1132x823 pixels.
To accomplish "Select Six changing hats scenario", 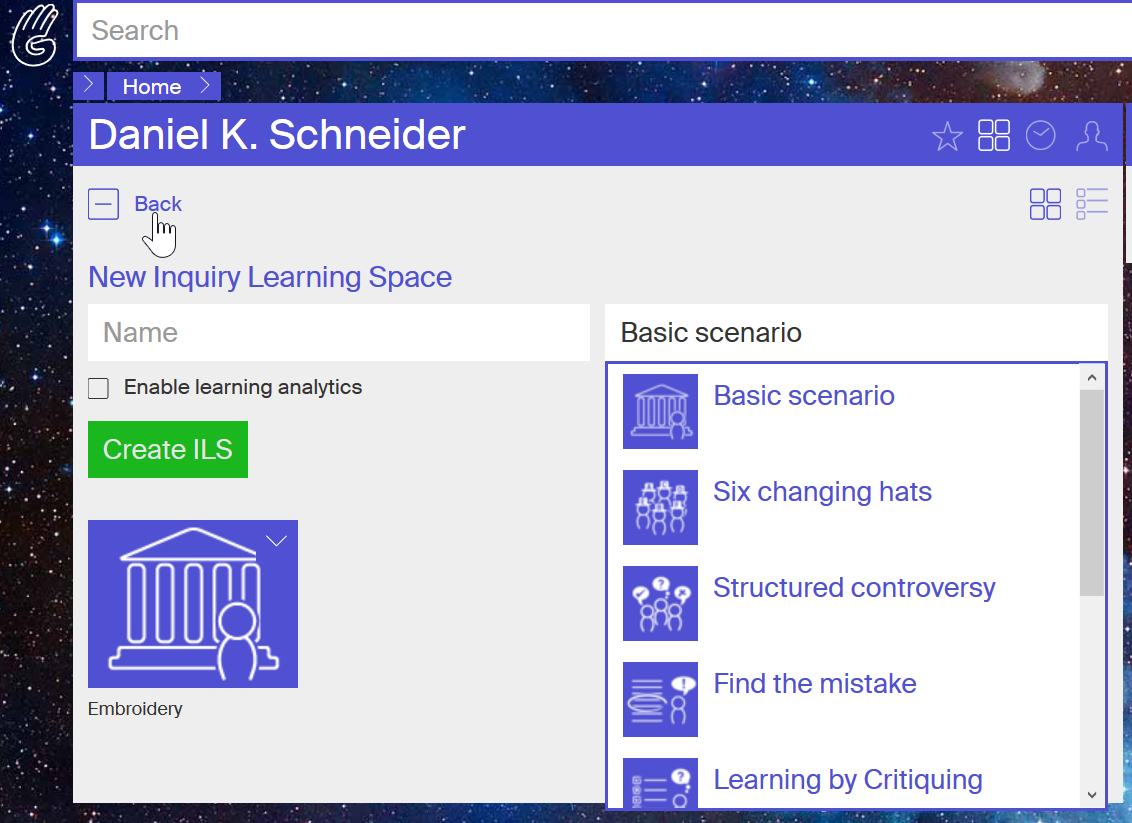I will point(822,492).
